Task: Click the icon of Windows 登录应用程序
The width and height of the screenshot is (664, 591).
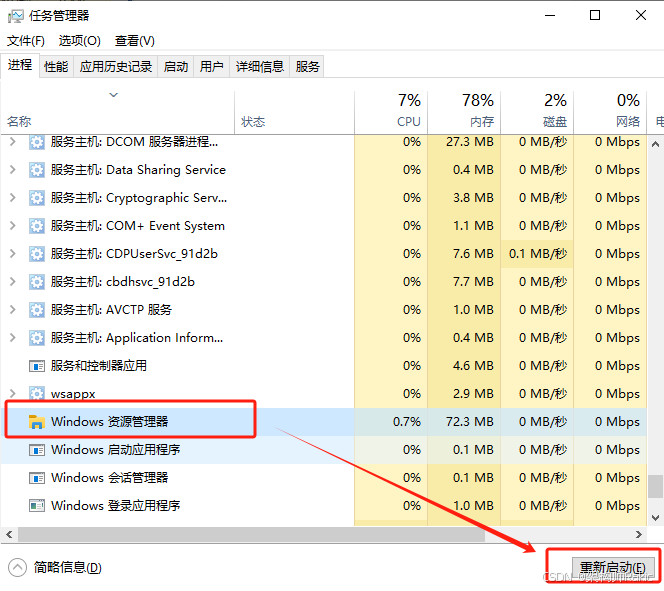Action: [x=37, y=505]
